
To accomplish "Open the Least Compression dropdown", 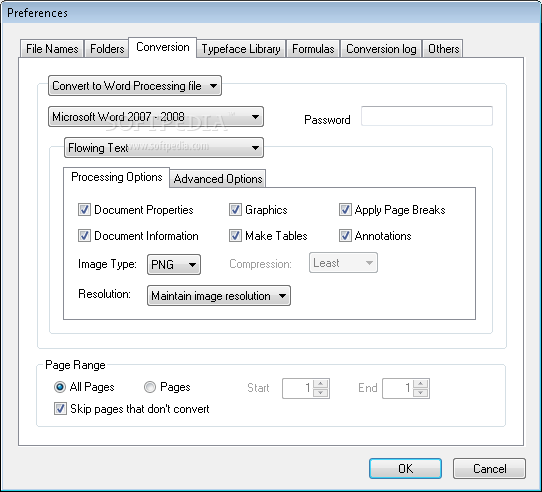I will click(x=343, y=263).
